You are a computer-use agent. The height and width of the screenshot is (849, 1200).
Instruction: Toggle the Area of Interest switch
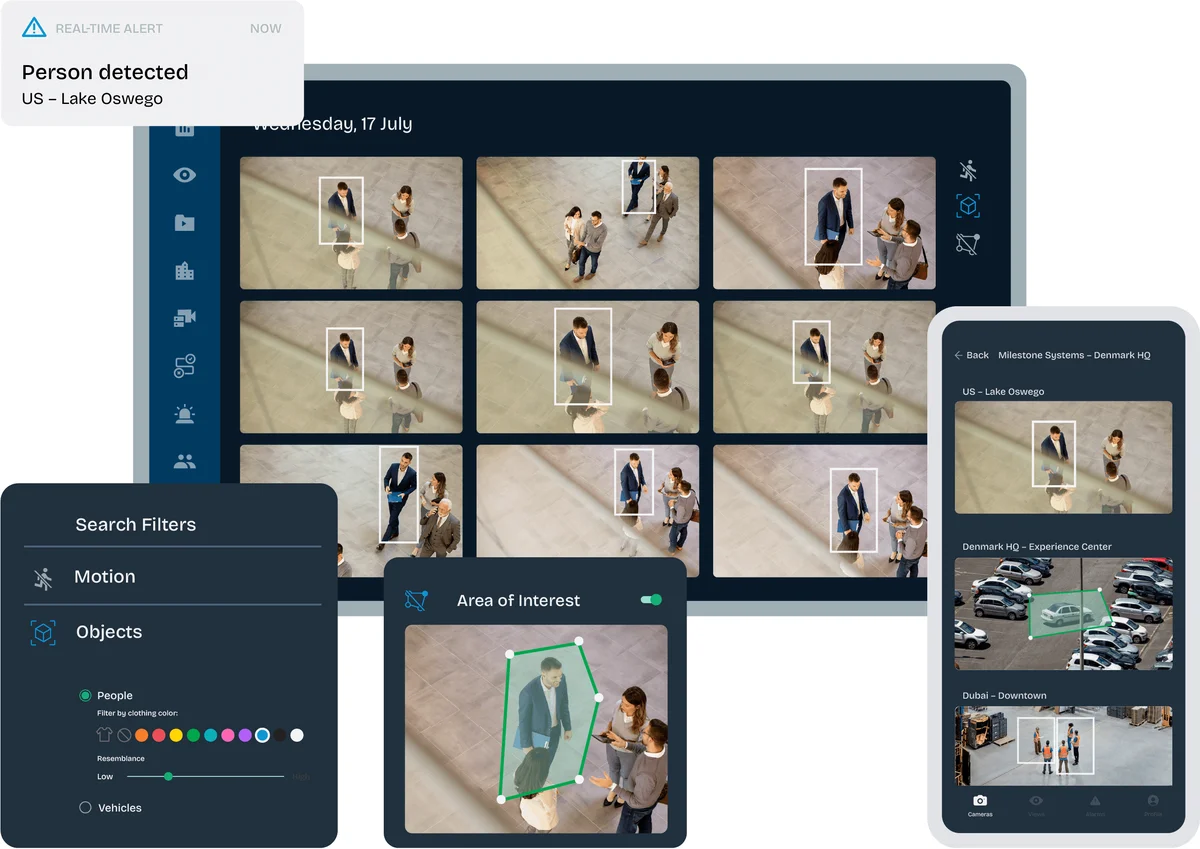point(651,600)
